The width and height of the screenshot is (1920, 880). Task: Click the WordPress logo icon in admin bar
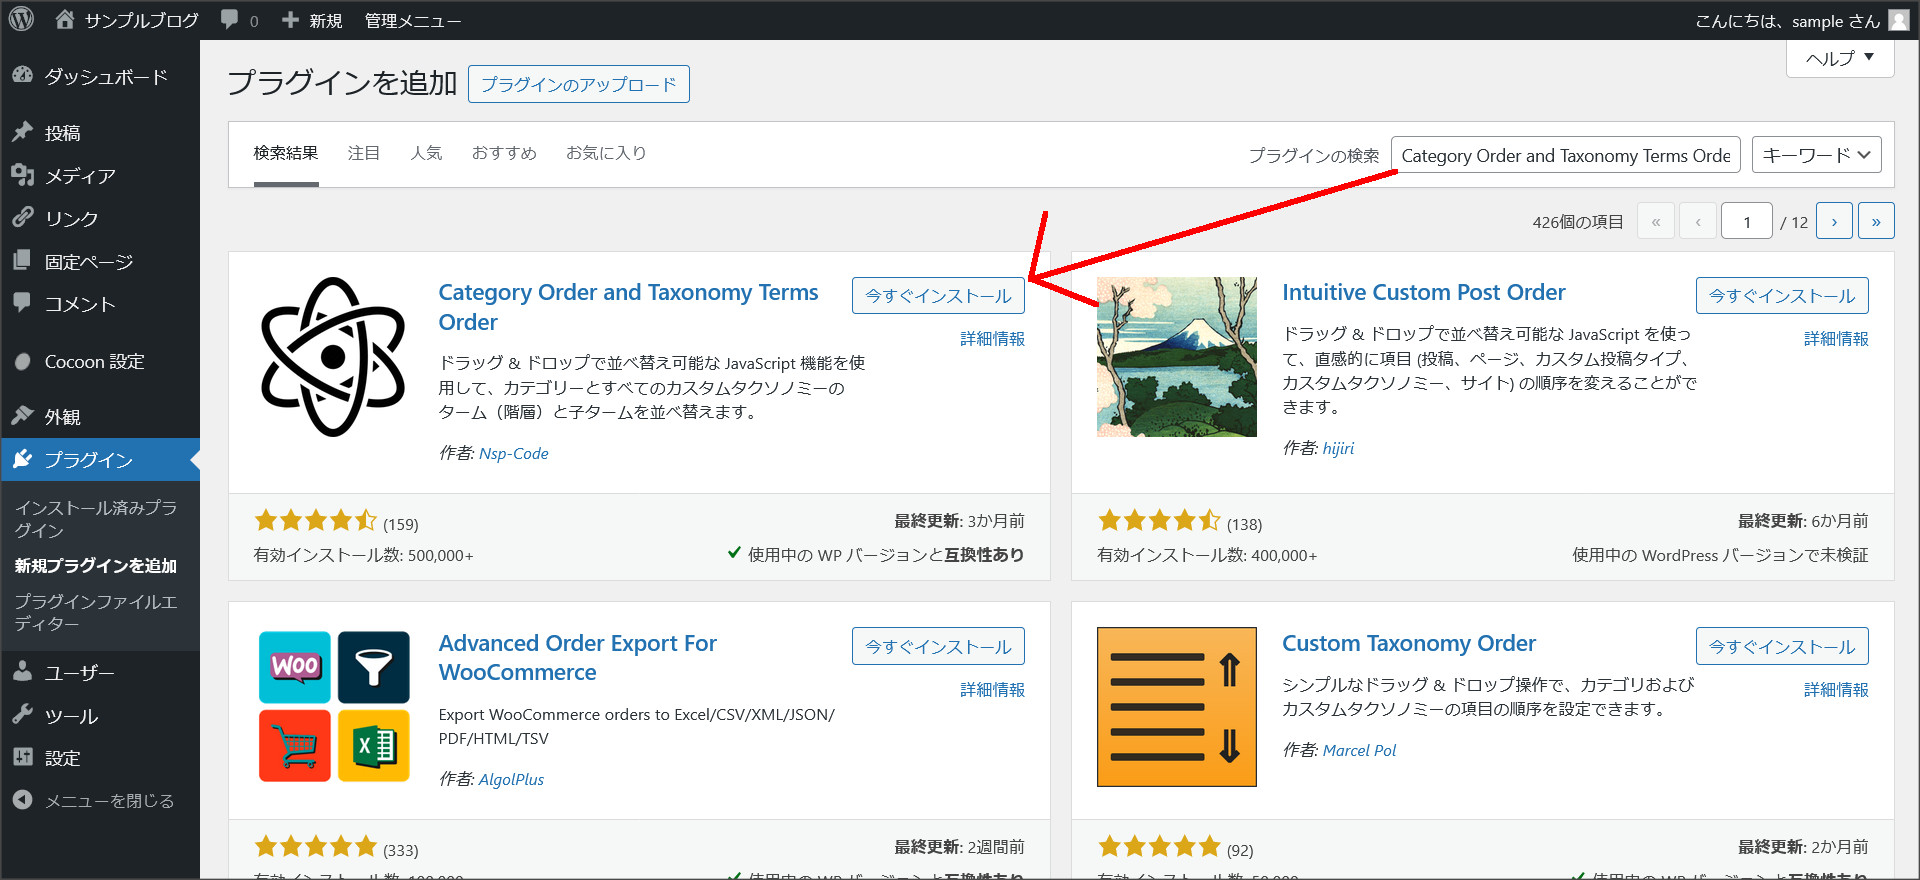pyautogui.click(x=21, y=20)
